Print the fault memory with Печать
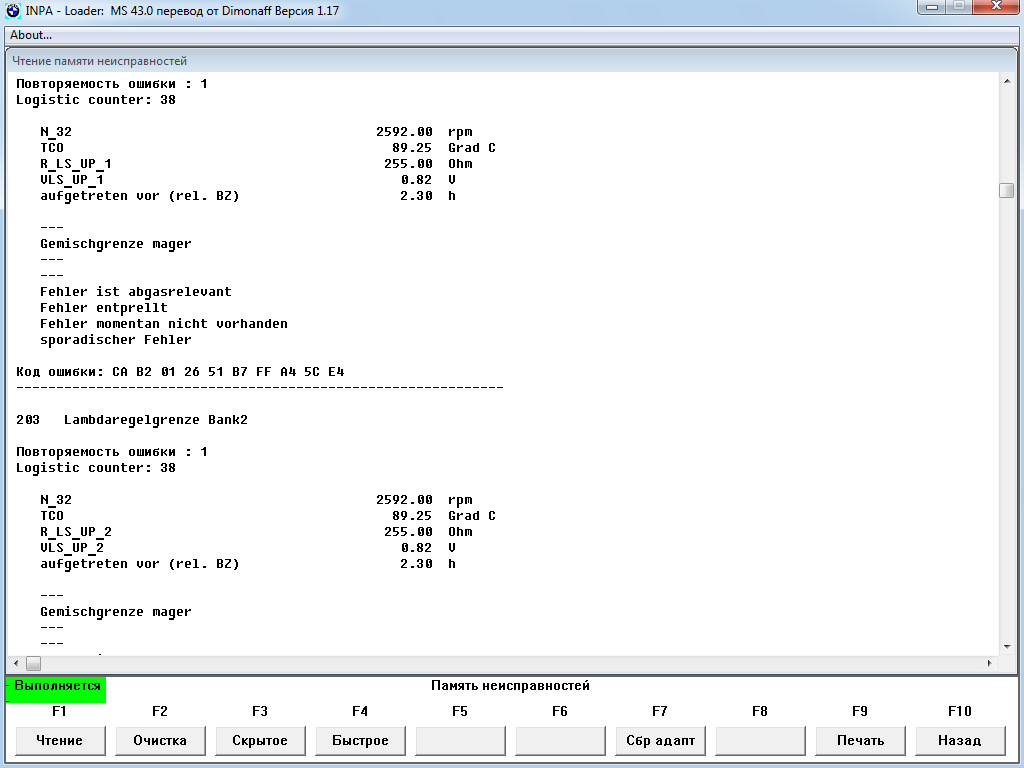 (x=860, y=741)
